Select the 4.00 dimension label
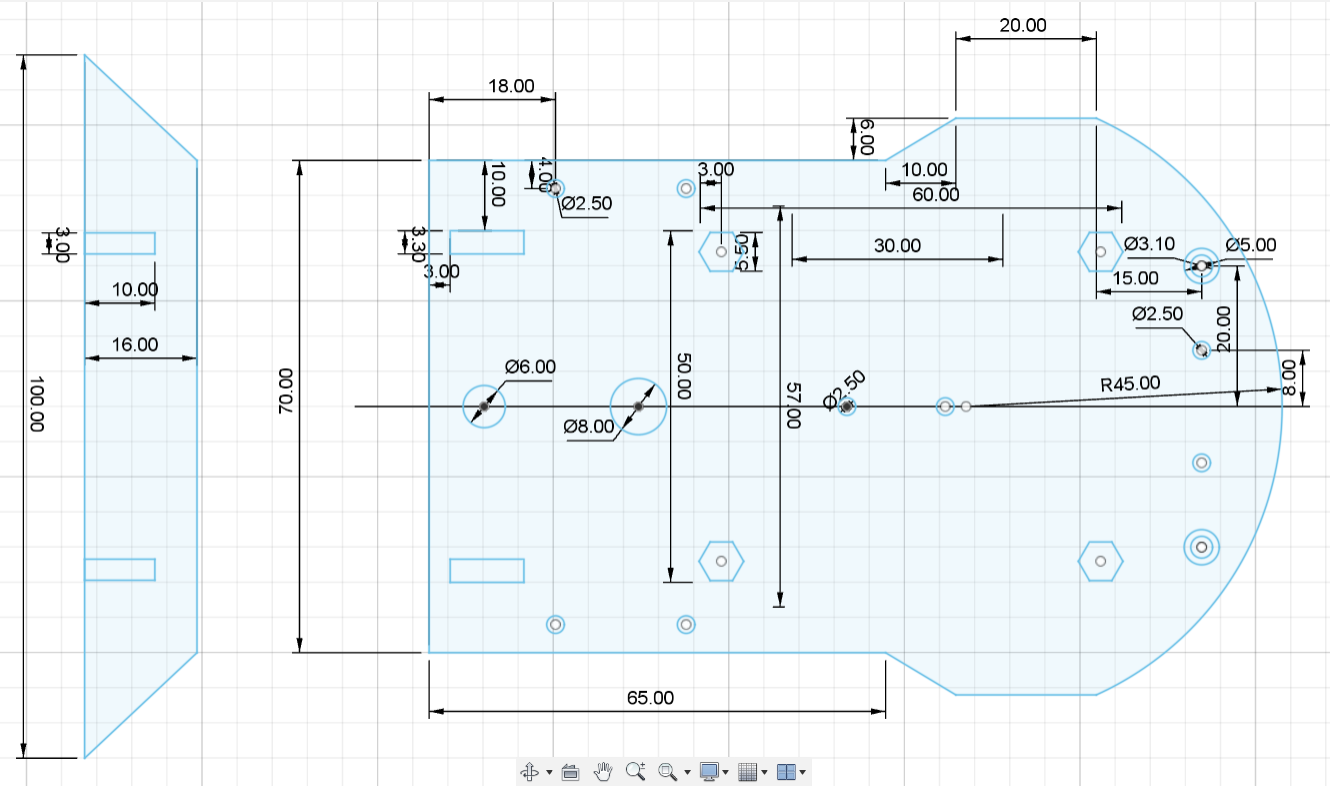 545,174
